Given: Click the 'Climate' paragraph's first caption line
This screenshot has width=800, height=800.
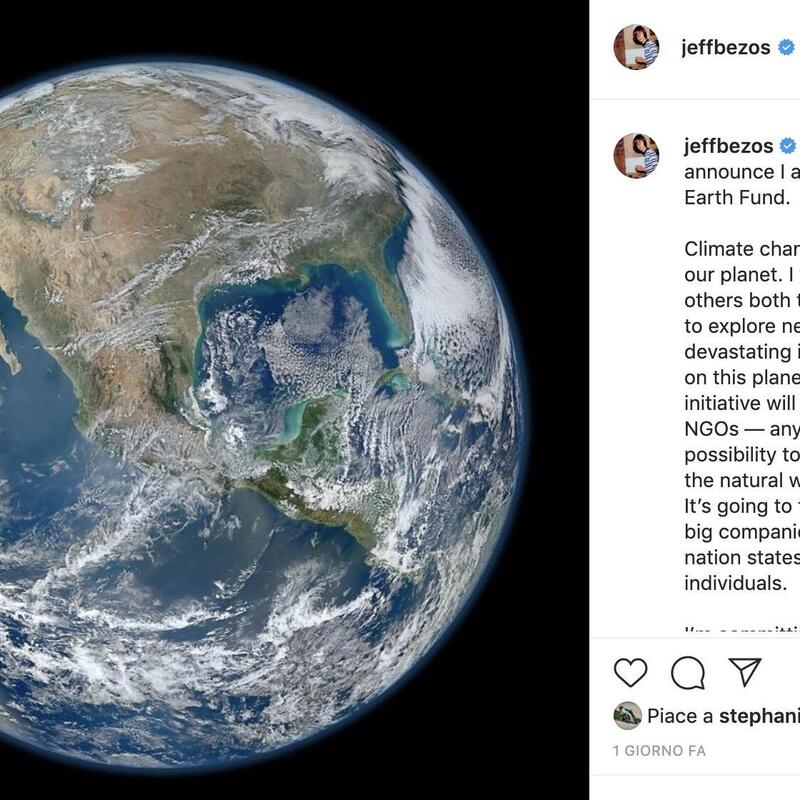Looking at the screenshot, I should 741,250.
